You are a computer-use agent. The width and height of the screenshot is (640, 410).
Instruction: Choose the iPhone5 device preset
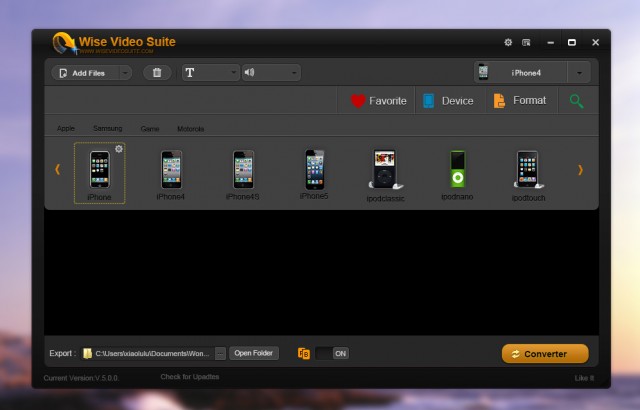click(x=314, y=174)
